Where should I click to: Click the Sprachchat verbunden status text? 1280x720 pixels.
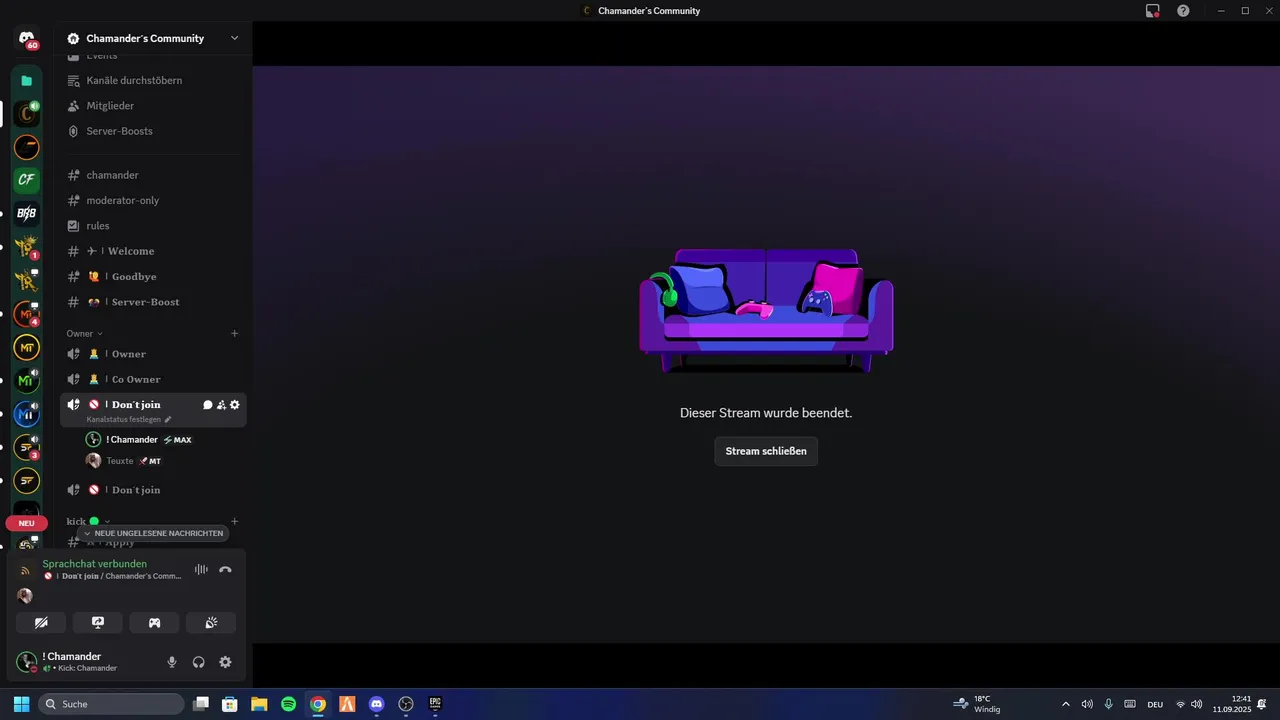tap(94, 564)
